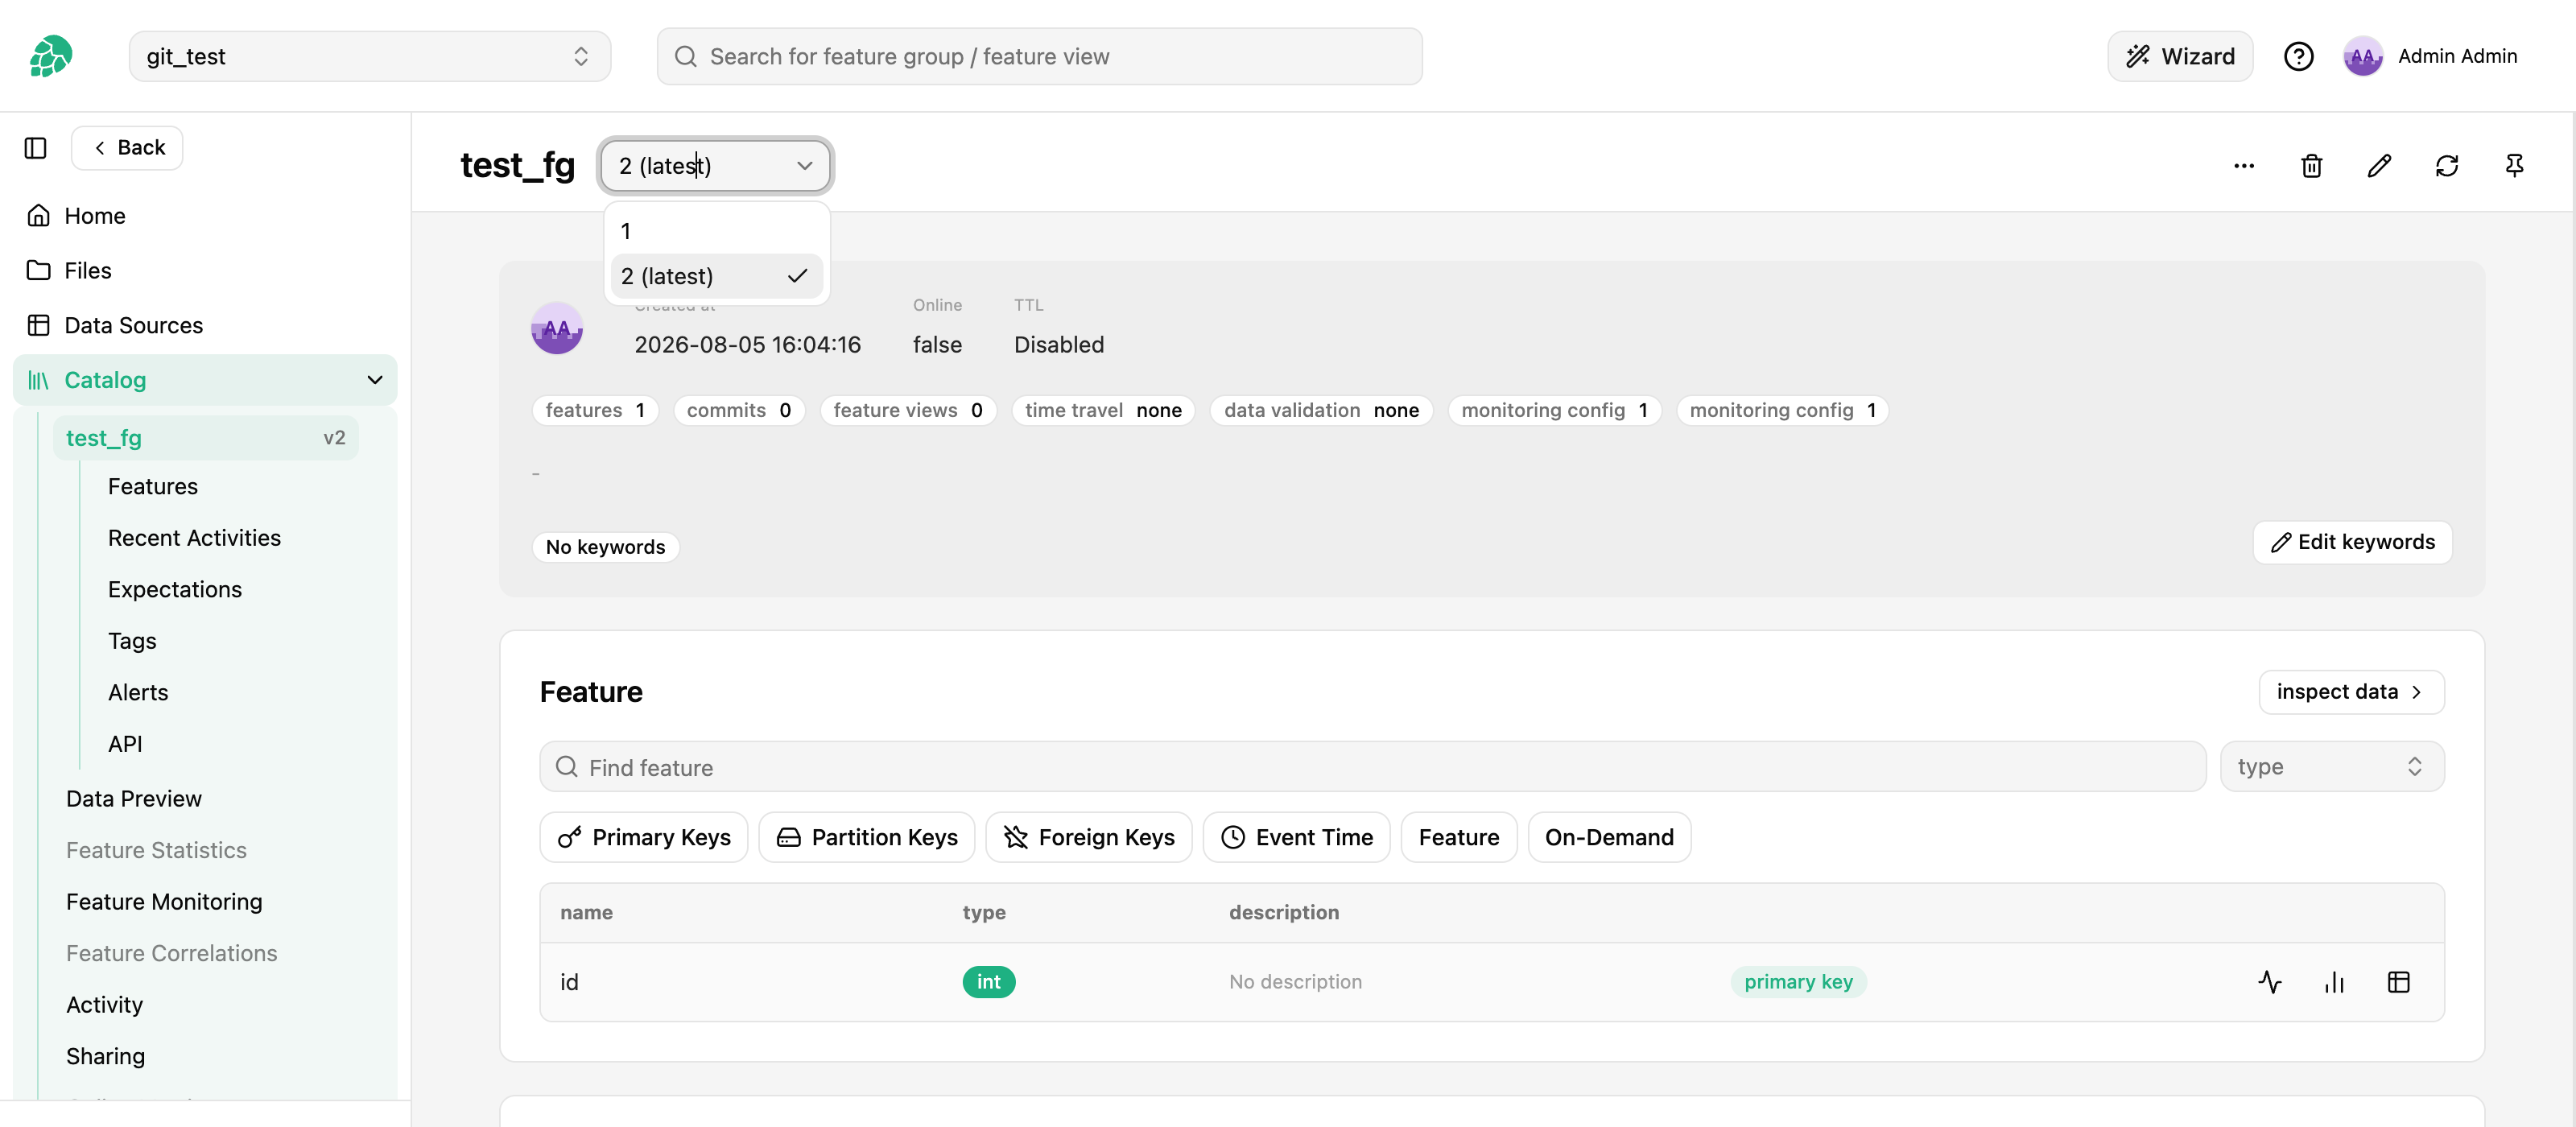Click the commits 0 badge
Screen dimensions: 2576x1127
point(739,410)
